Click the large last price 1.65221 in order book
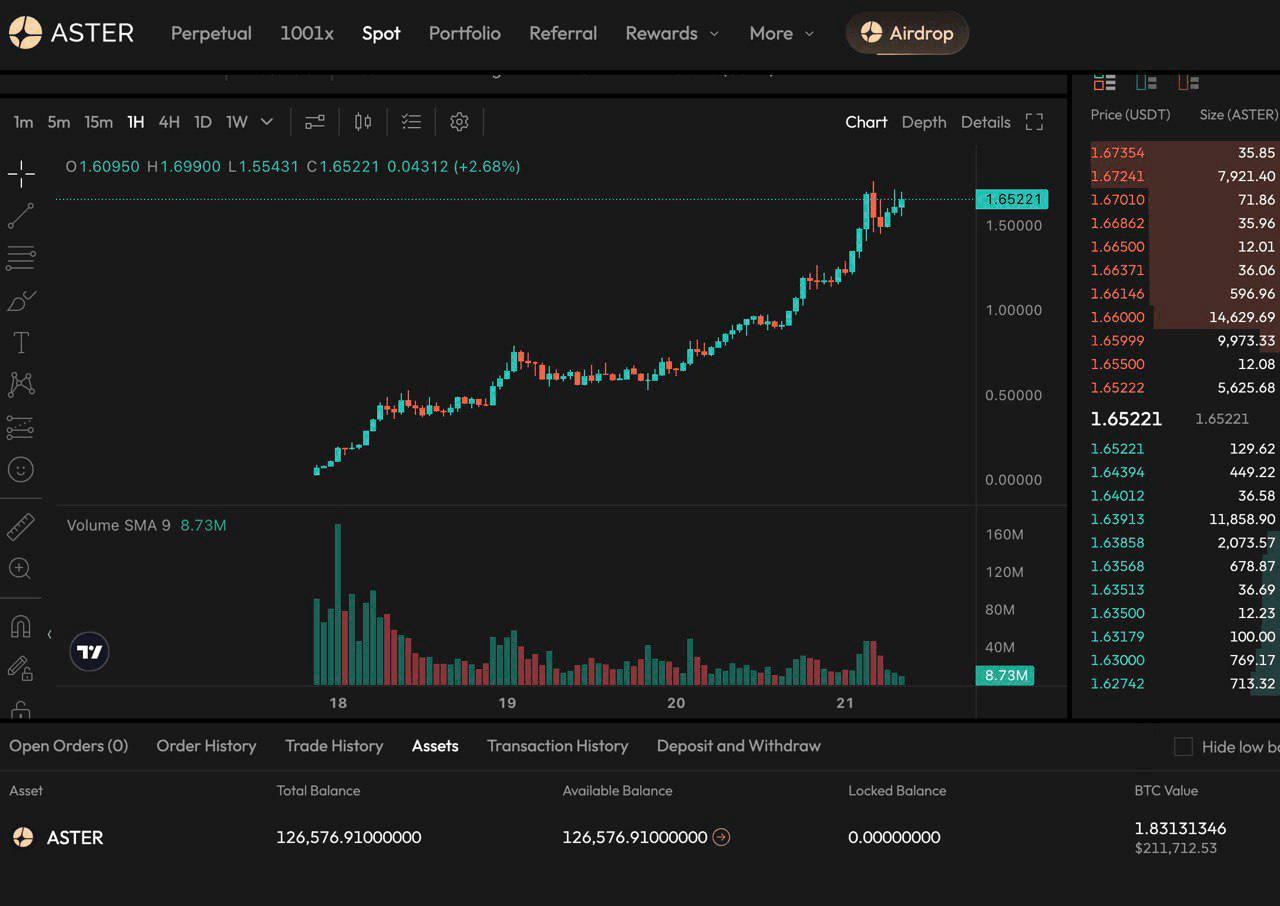1280x906 pixels. click(x=1126, y=419)
